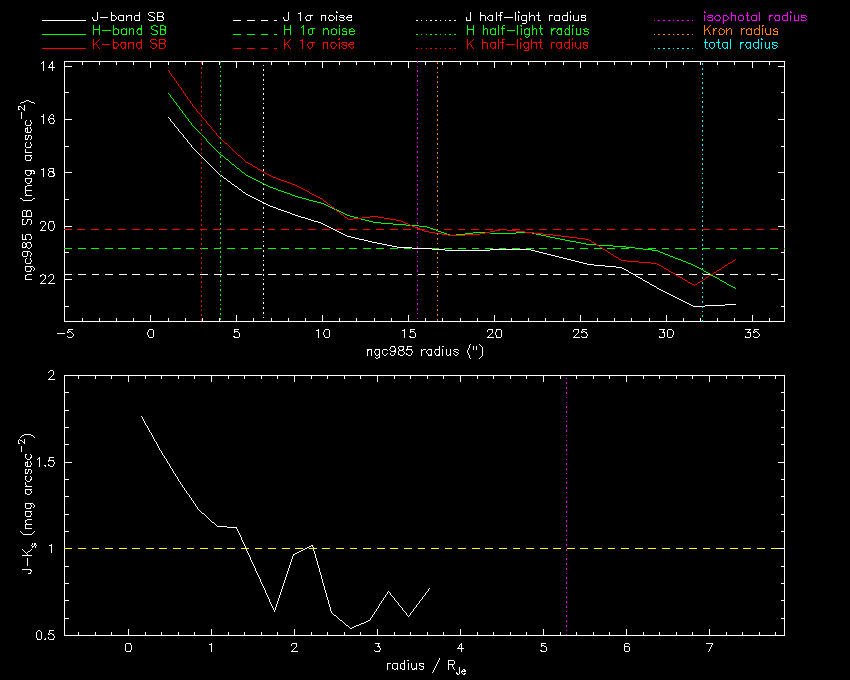Click the yellow dashed horizontal line in lower plot
Image resolution: width=850 pixels, height=680 pixels.
click(650, 548)
